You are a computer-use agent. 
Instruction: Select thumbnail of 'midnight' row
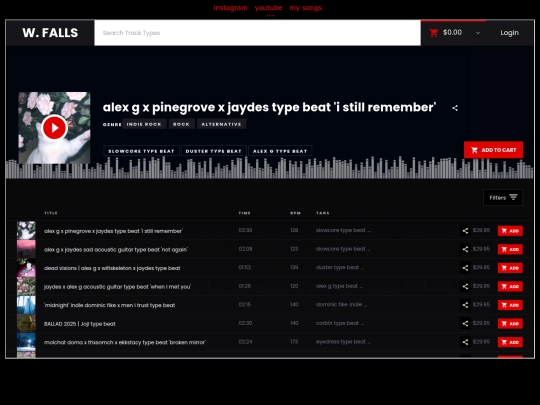[x=26, y=305]
